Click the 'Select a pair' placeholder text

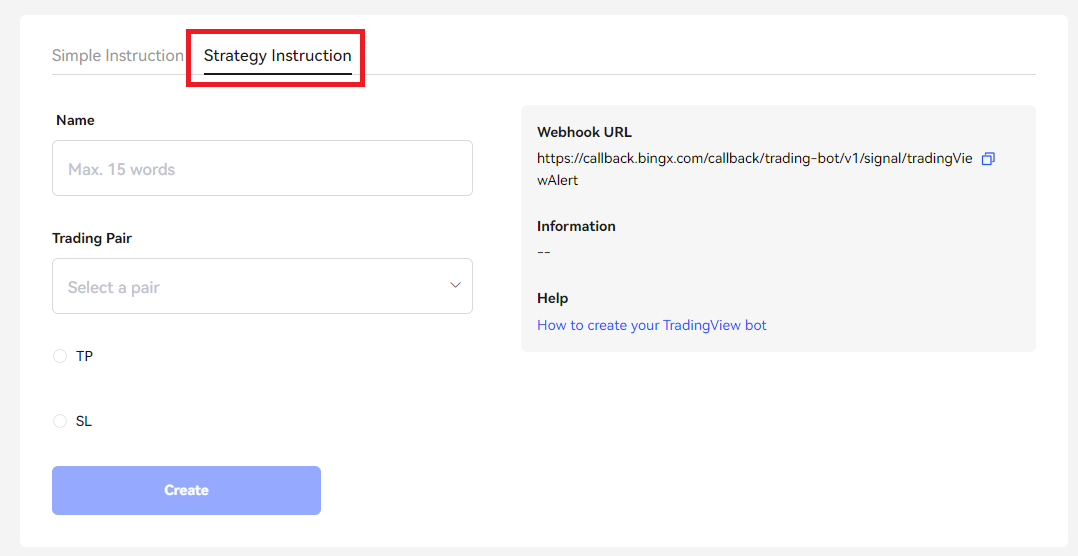114,287
